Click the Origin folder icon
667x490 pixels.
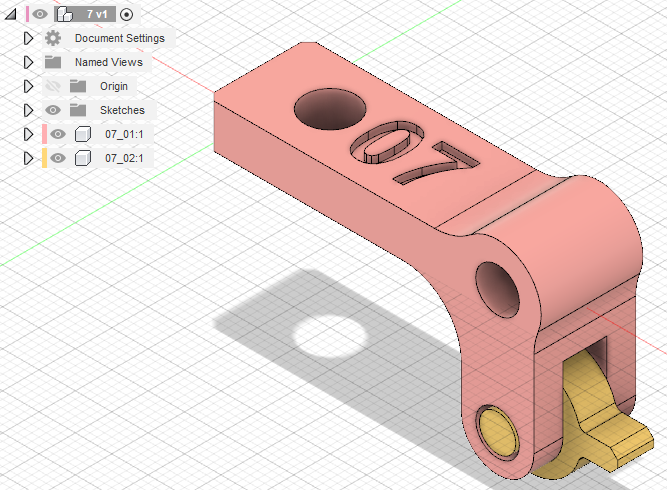point(78,86)
